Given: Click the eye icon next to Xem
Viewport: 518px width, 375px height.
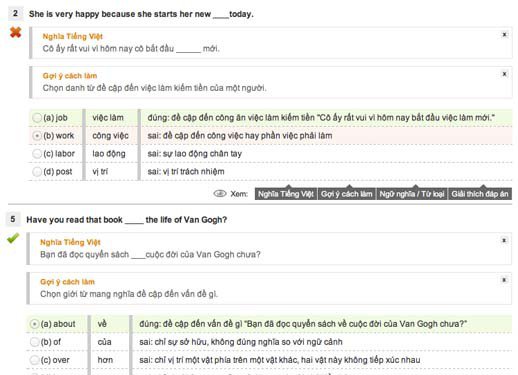Looking at the screenshot, I should coord(220,193).
